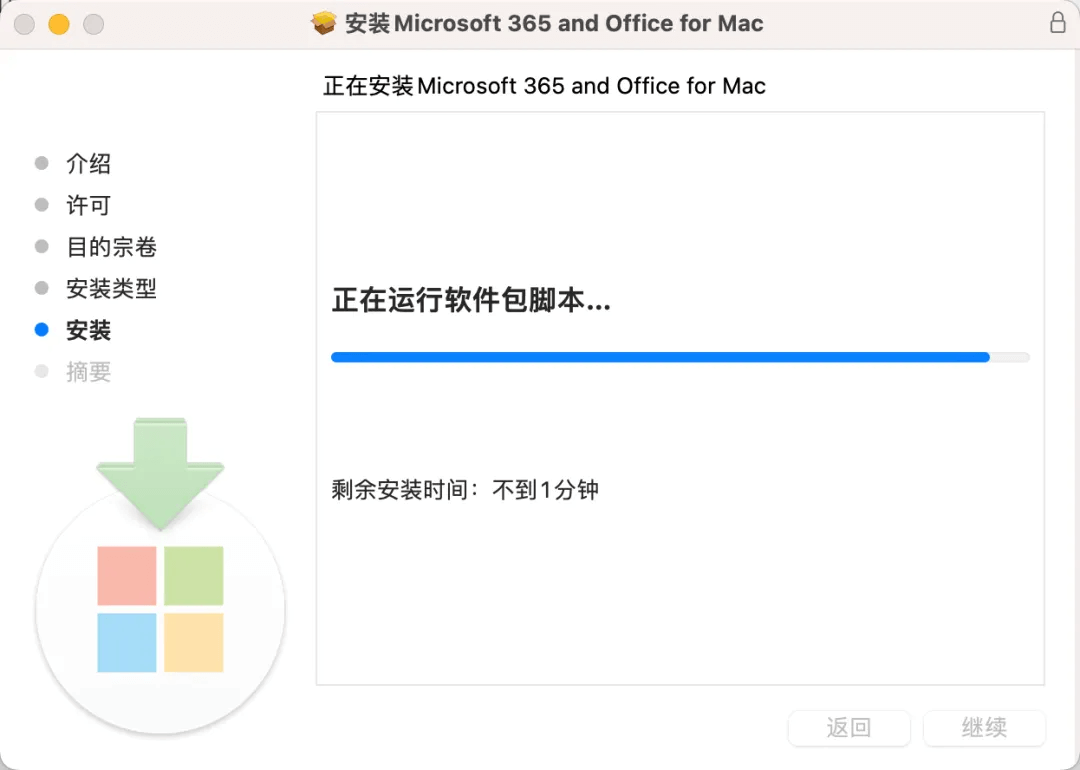
Task: Click the blue bullet beside 安装 step
Action: click(41, 329)
